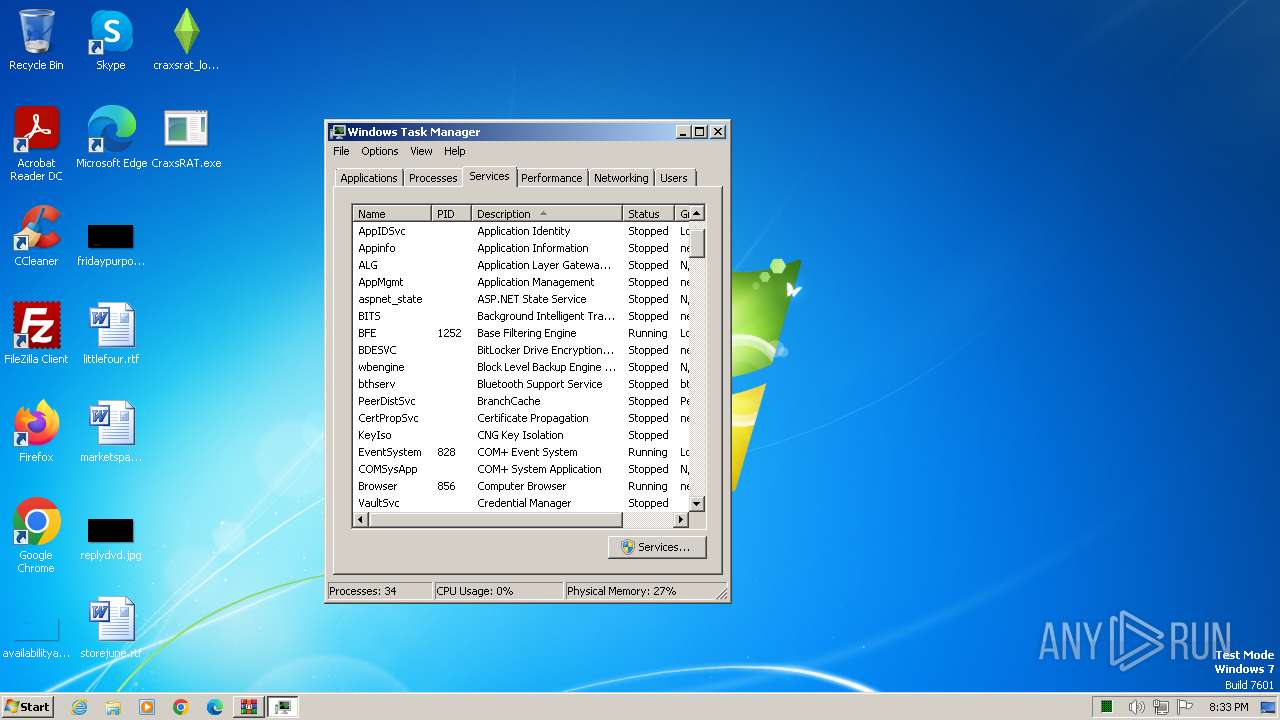Open Task Manager Help menu

(x=455, y=151)
